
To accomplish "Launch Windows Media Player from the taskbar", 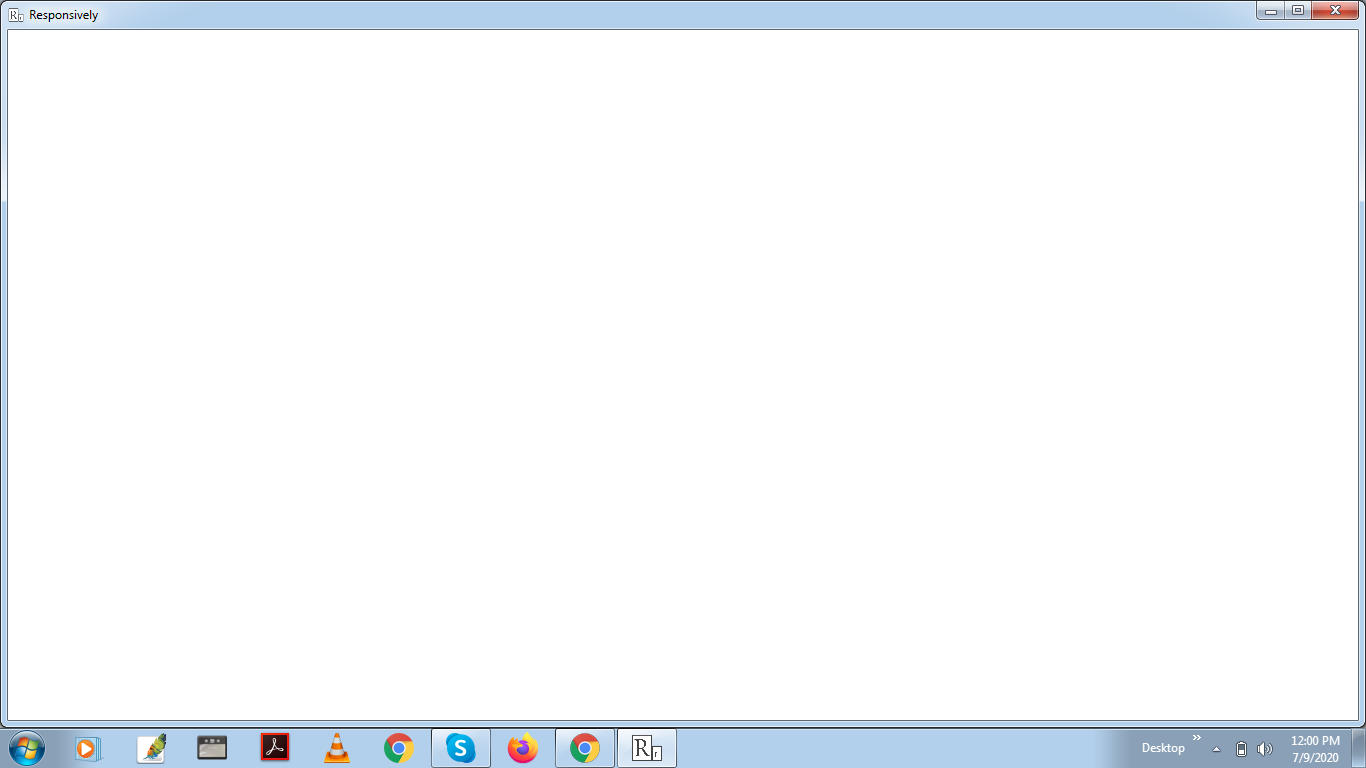I will [89, 747].
